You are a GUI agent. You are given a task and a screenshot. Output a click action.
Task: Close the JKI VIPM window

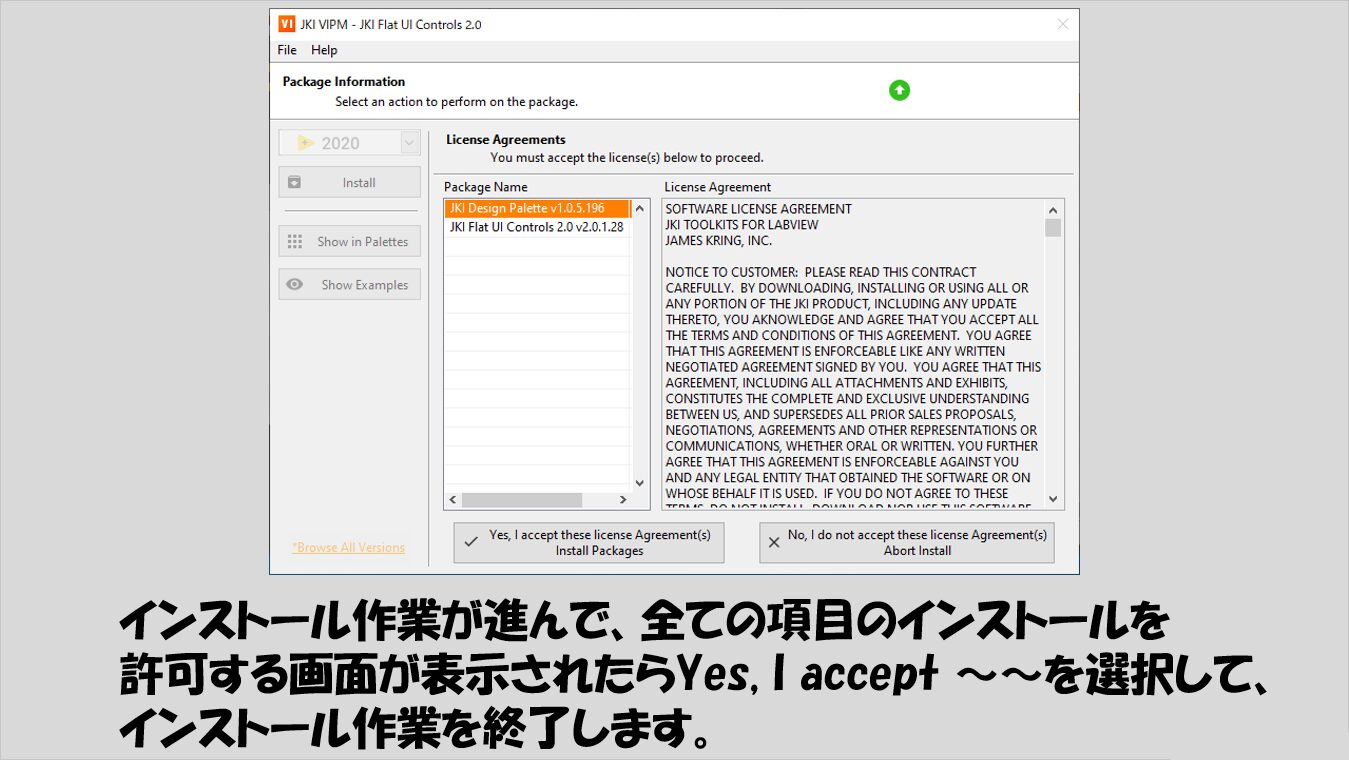pyautogui.click(x=1063, y=24)
